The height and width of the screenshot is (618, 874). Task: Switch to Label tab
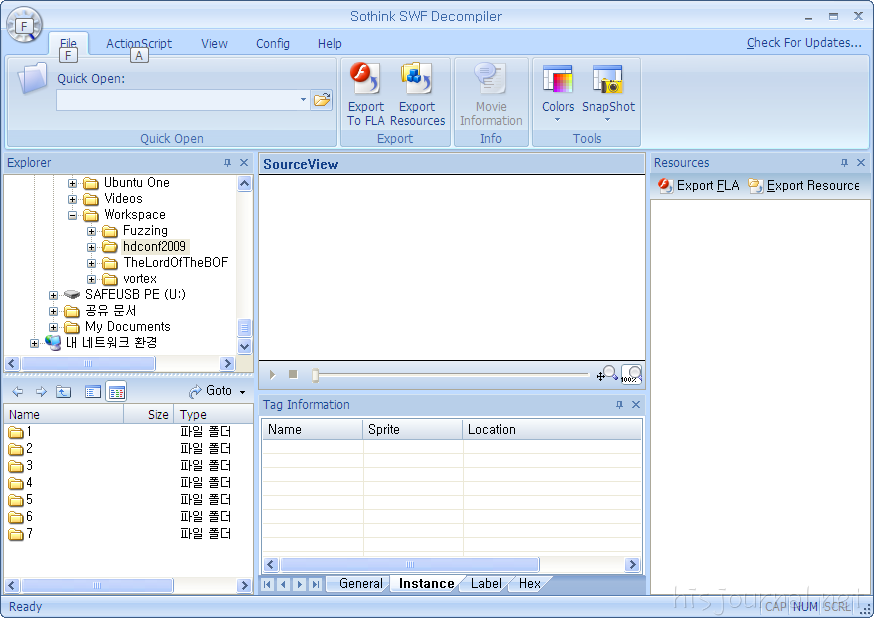coord(486,583)
